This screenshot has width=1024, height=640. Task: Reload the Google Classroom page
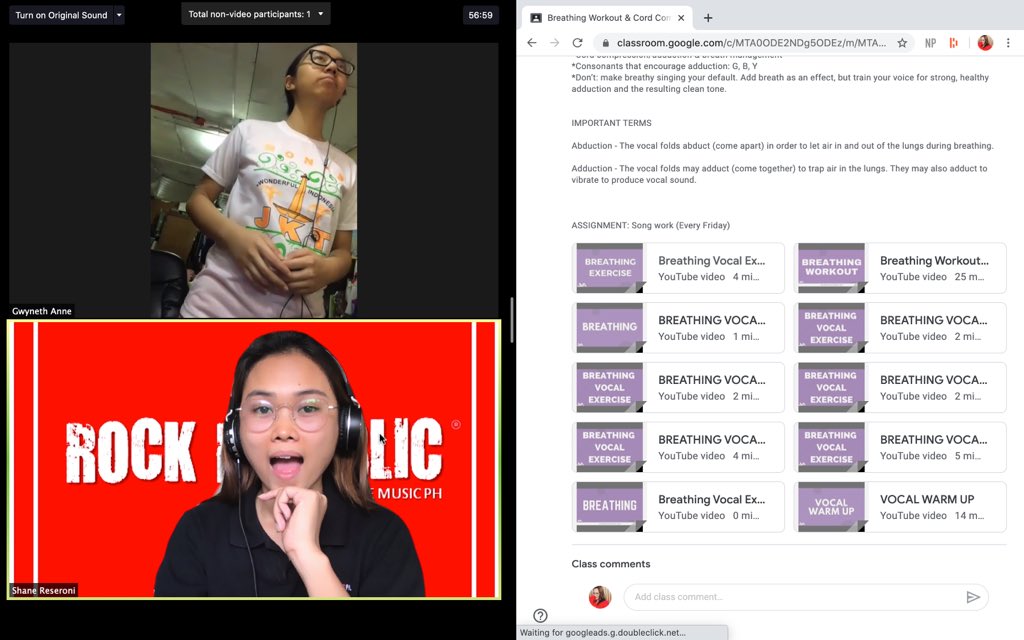pos(577,43)
